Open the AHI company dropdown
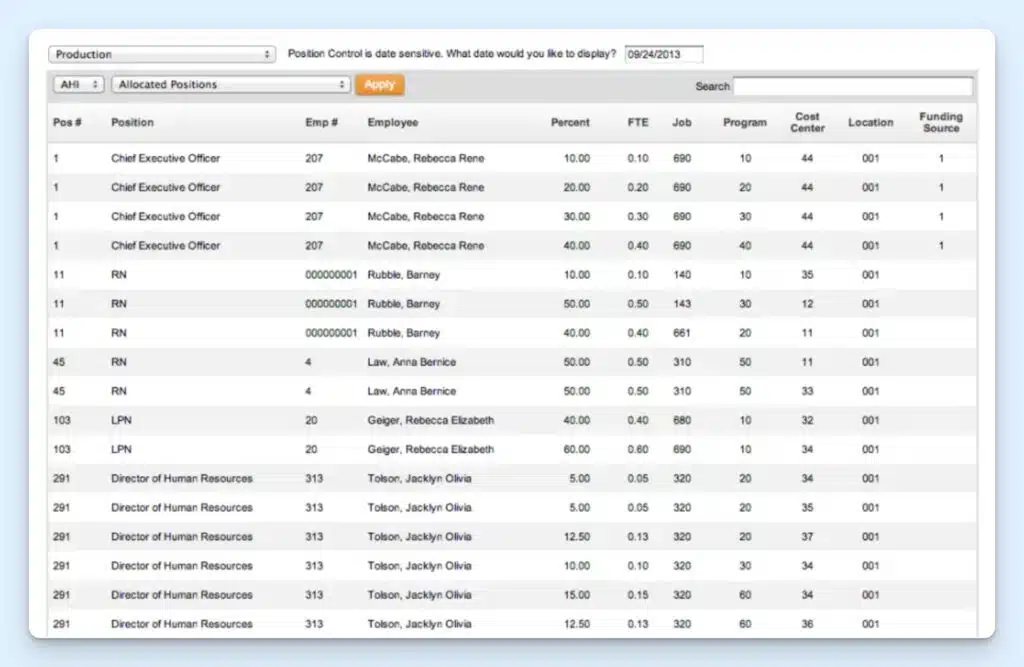The image size is (1024, 667). 78,84
